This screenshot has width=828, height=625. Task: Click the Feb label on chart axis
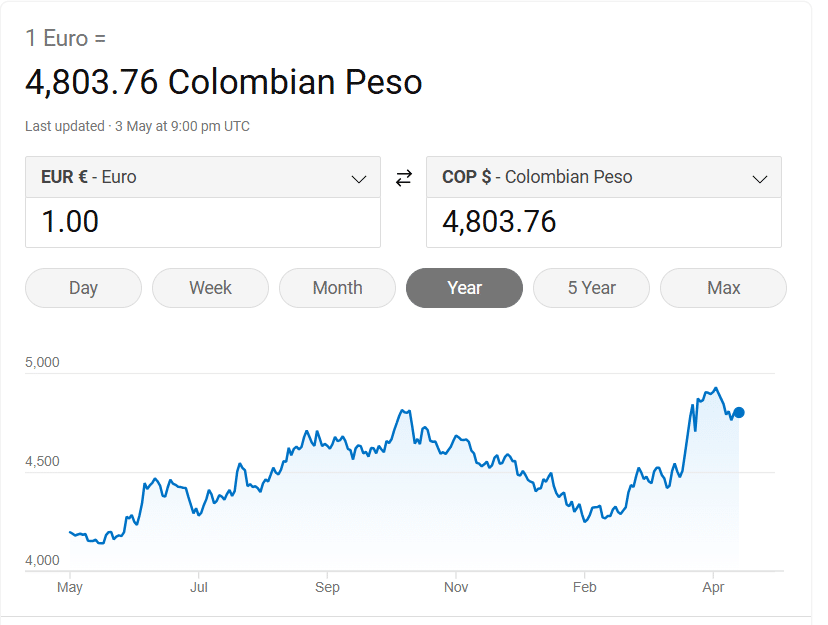pos(585,587)
